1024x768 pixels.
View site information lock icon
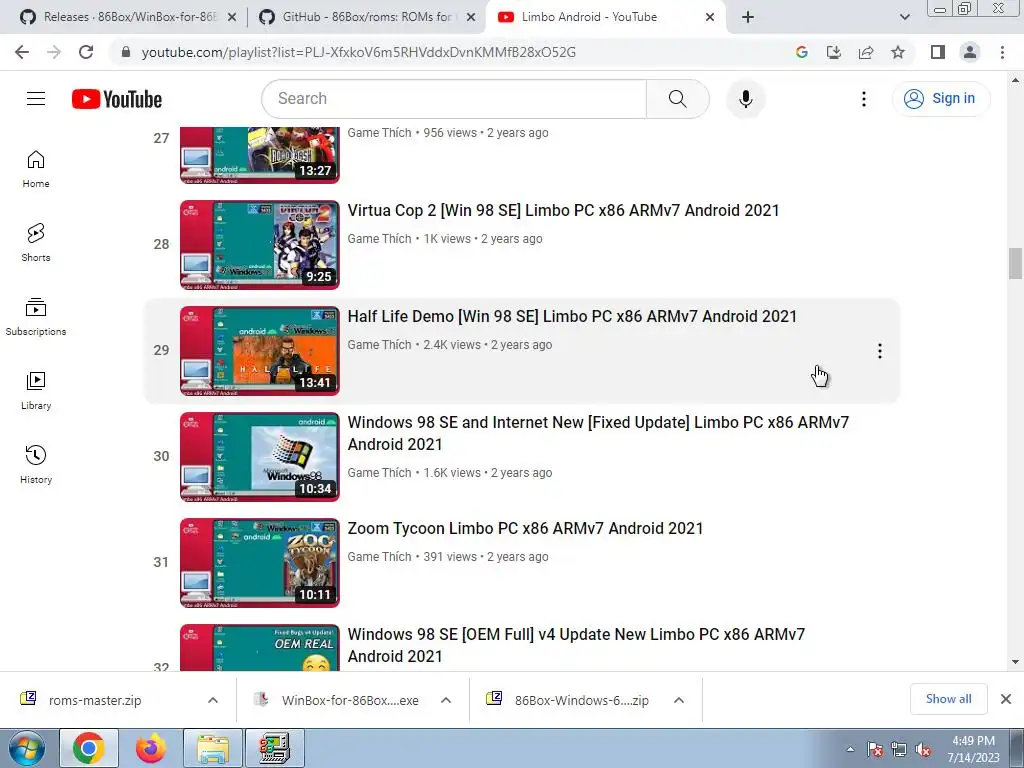click(126, 52)
